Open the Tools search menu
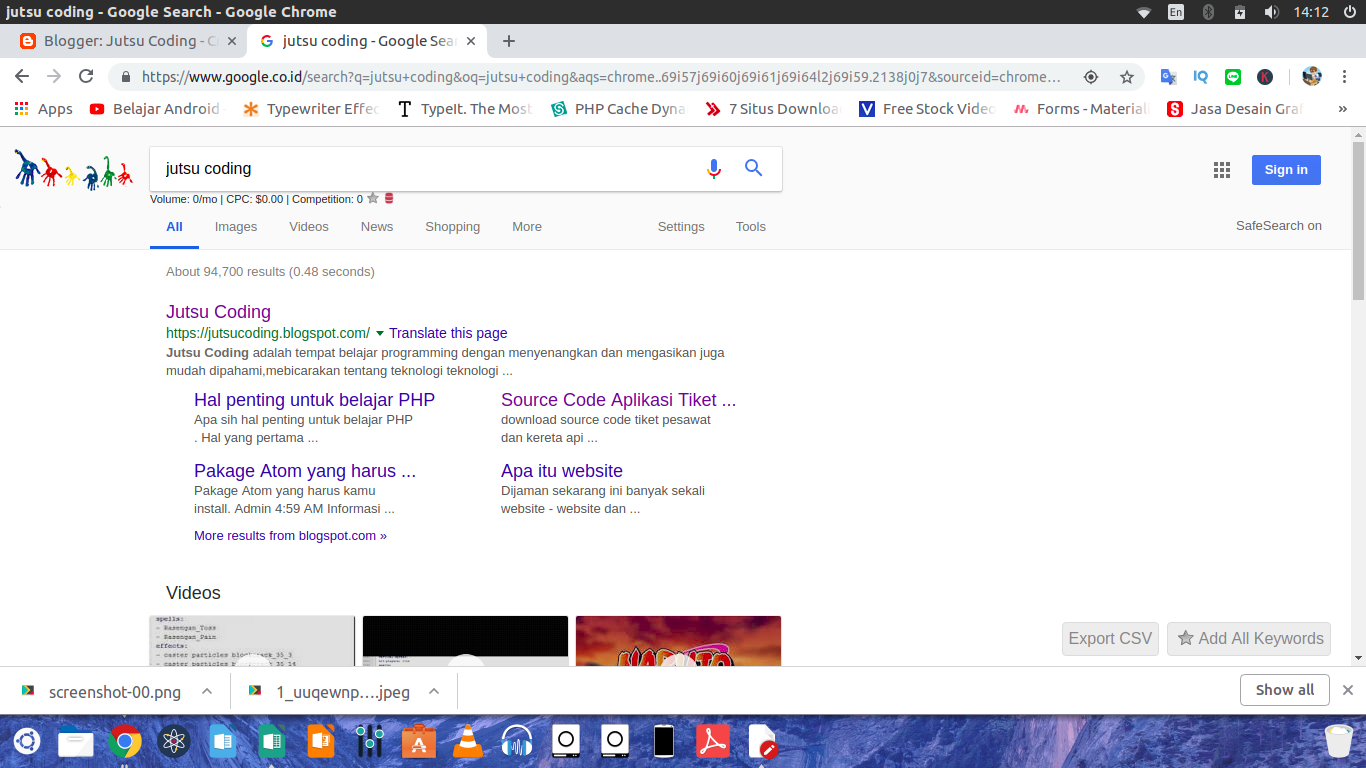 [751, 227]
